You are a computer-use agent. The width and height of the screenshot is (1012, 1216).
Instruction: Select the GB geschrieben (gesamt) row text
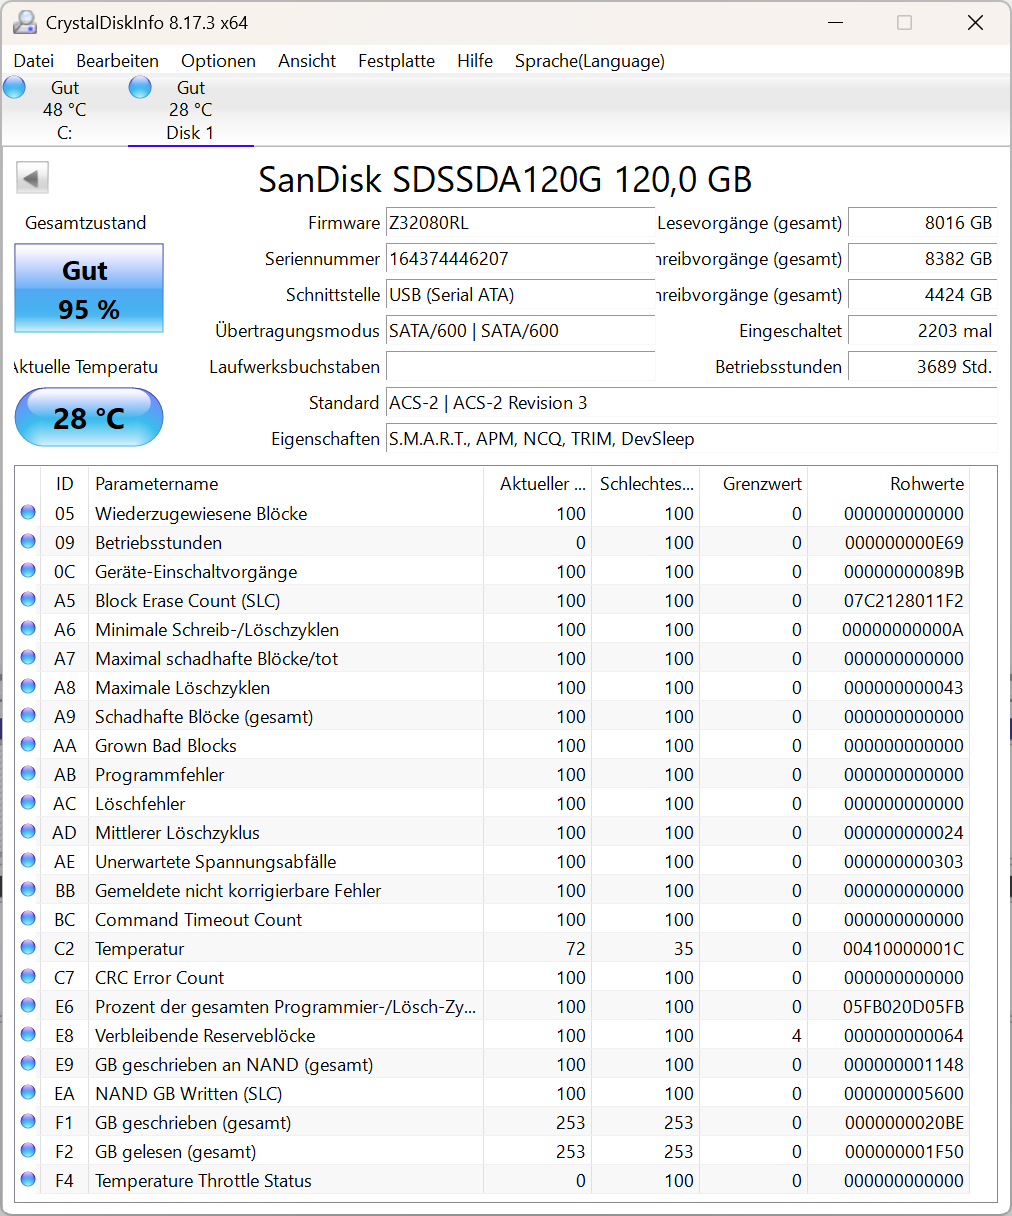point(193,1122)
